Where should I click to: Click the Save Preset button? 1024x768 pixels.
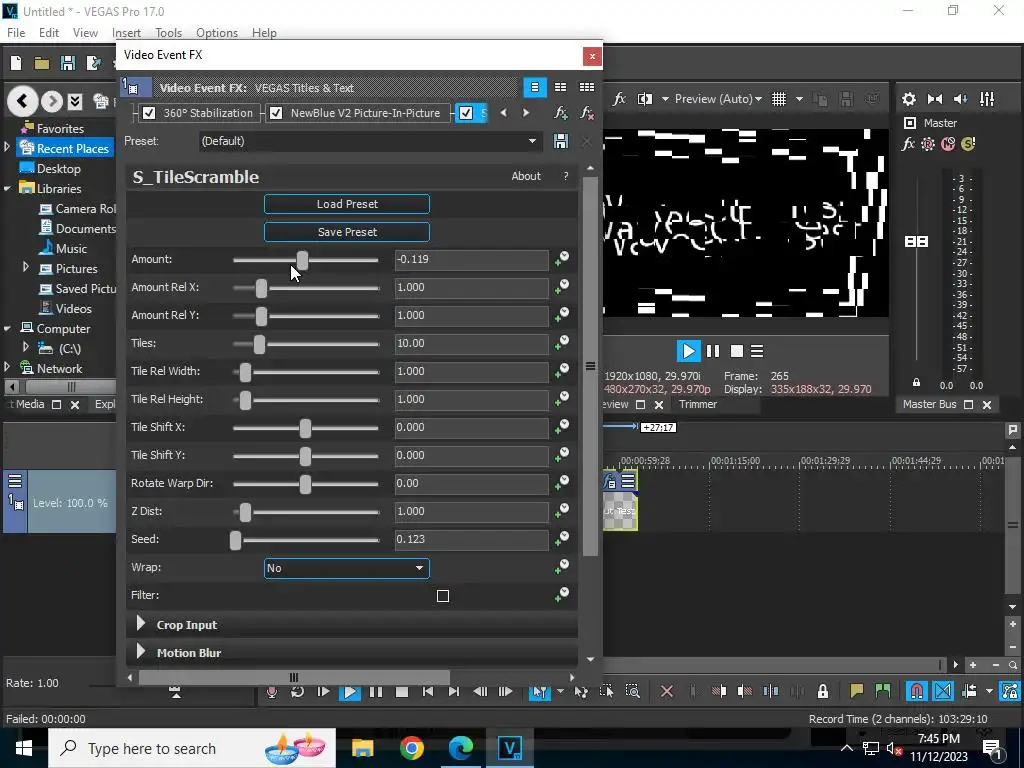pos(347,232)
